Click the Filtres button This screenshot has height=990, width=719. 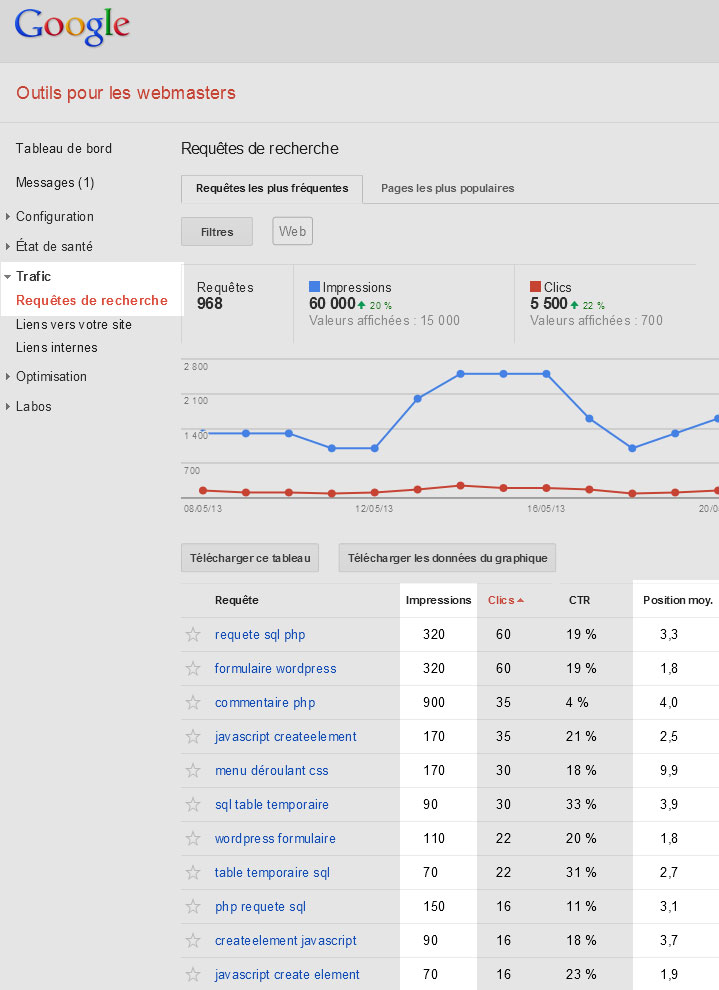[217, 232]
